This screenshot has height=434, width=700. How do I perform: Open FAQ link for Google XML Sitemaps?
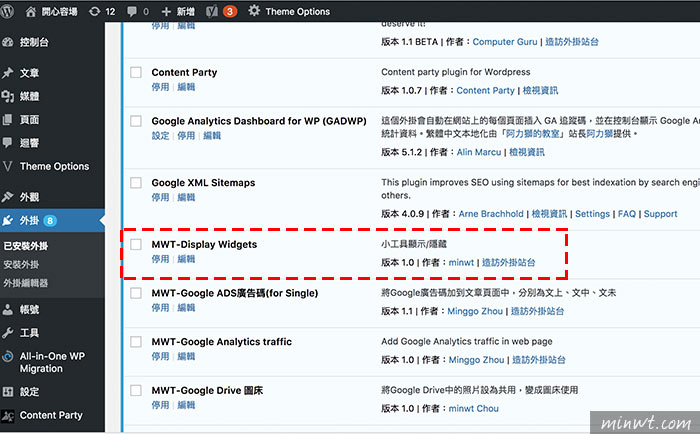626,214
